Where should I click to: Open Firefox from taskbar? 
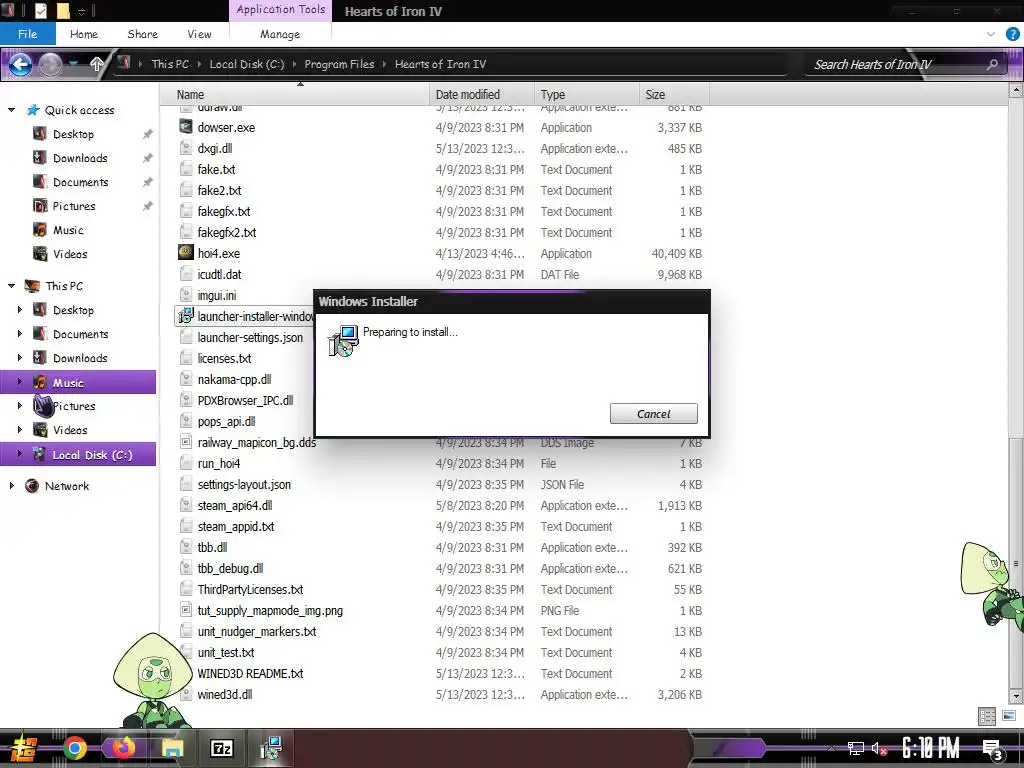123,748
